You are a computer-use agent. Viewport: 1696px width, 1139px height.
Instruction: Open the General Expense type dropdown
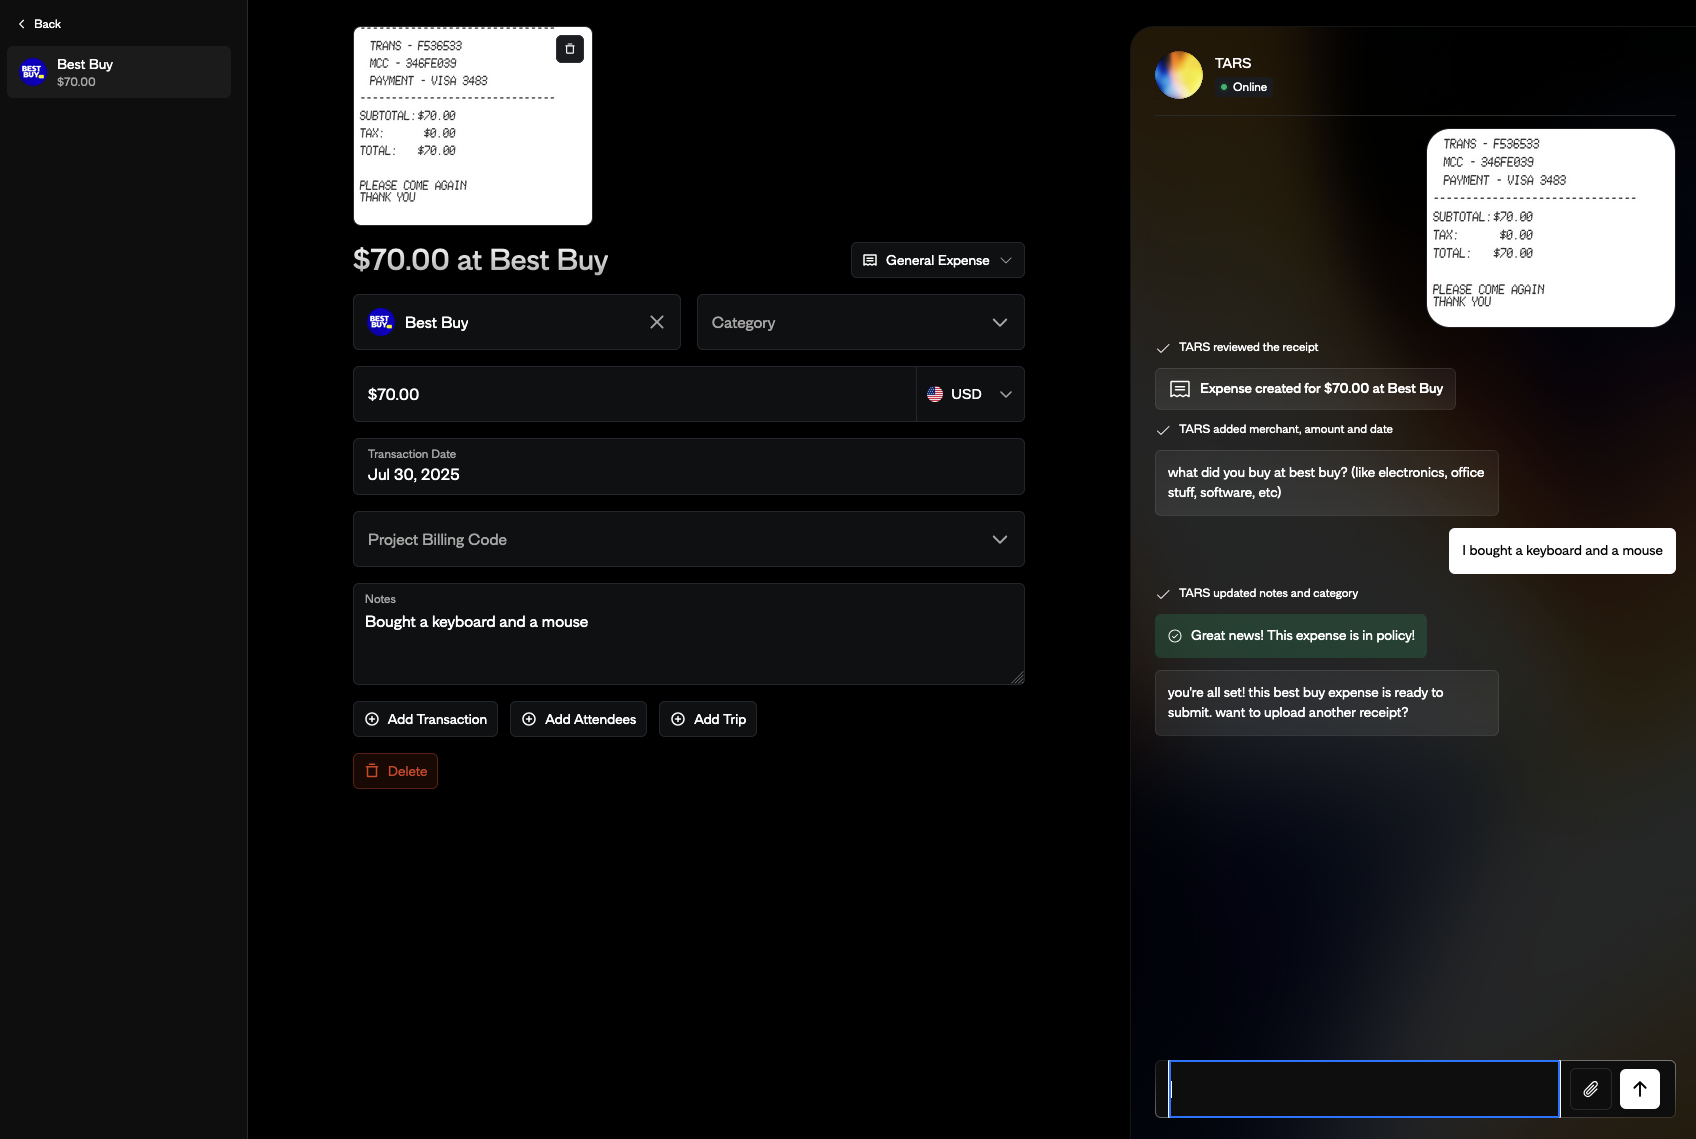(x=937, y=260)
